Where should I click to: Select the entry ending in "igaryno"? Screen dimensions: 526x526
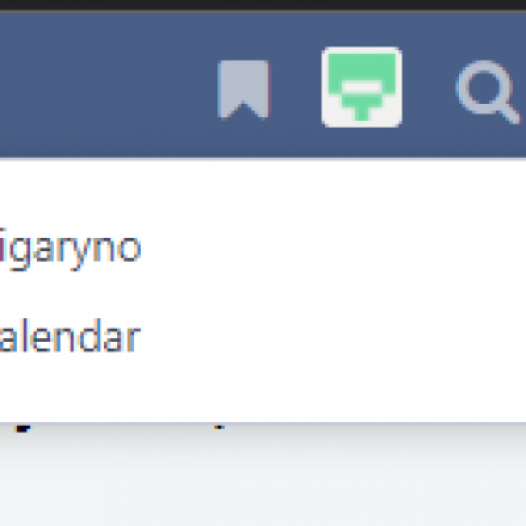pyautogui.click(x=70, y=249)
